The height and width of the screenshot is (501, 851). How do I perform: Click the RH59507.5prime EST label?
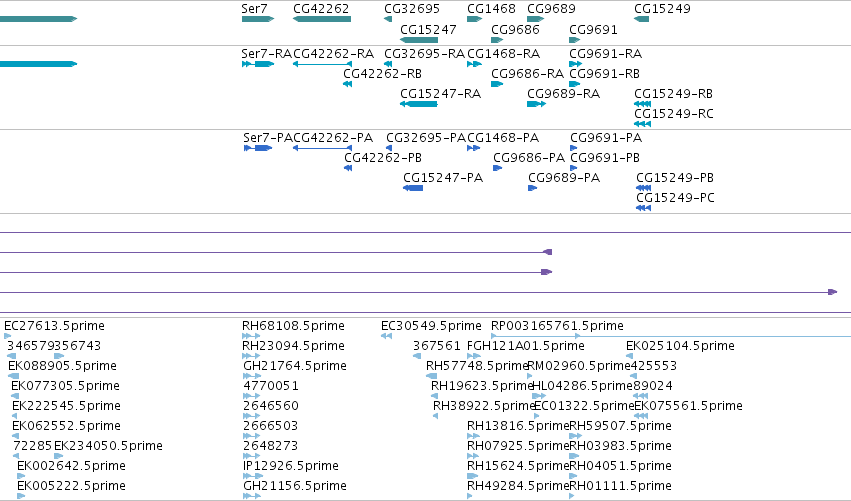pos(621,426)
